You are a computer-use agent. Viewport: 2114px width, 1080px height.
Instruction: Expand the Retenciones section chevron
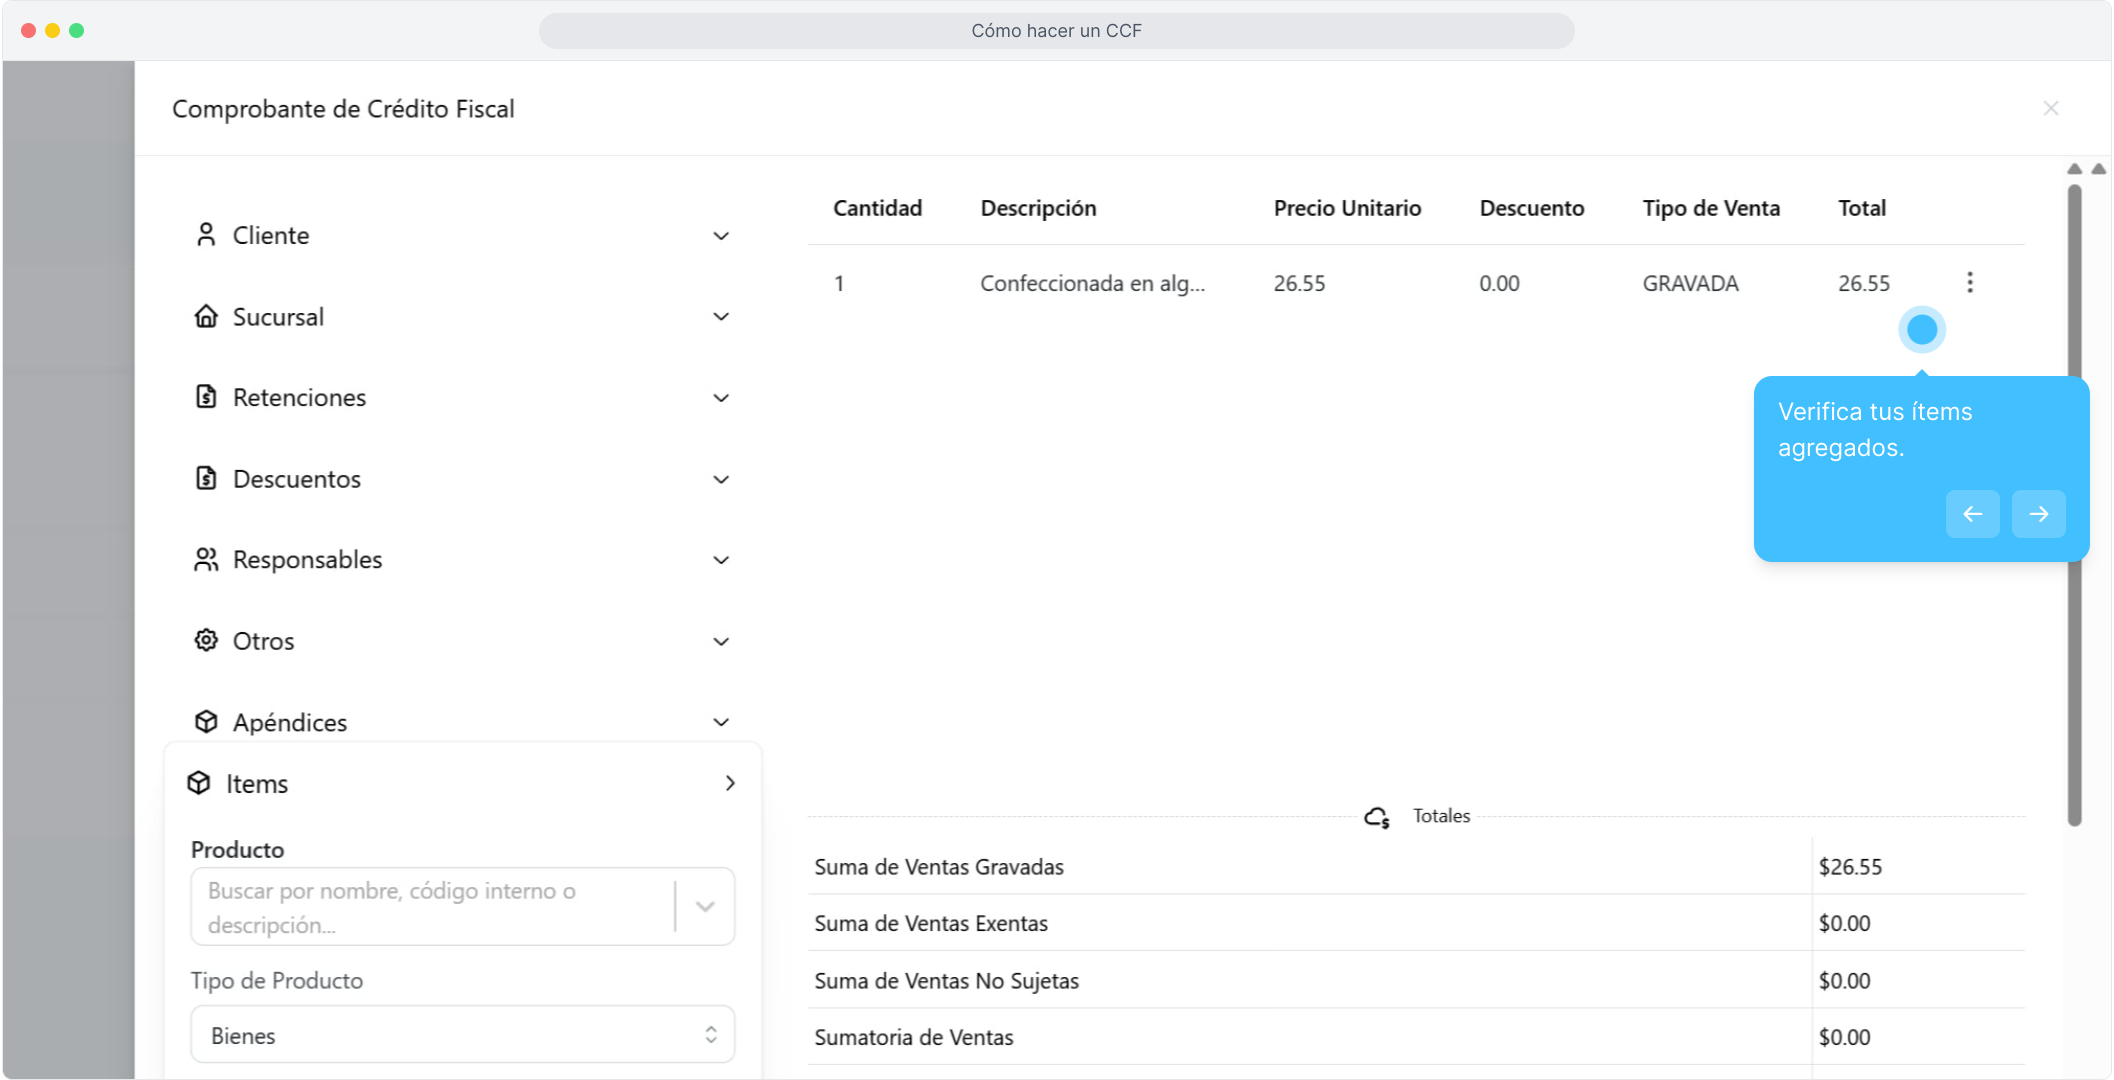click(721, 398)
